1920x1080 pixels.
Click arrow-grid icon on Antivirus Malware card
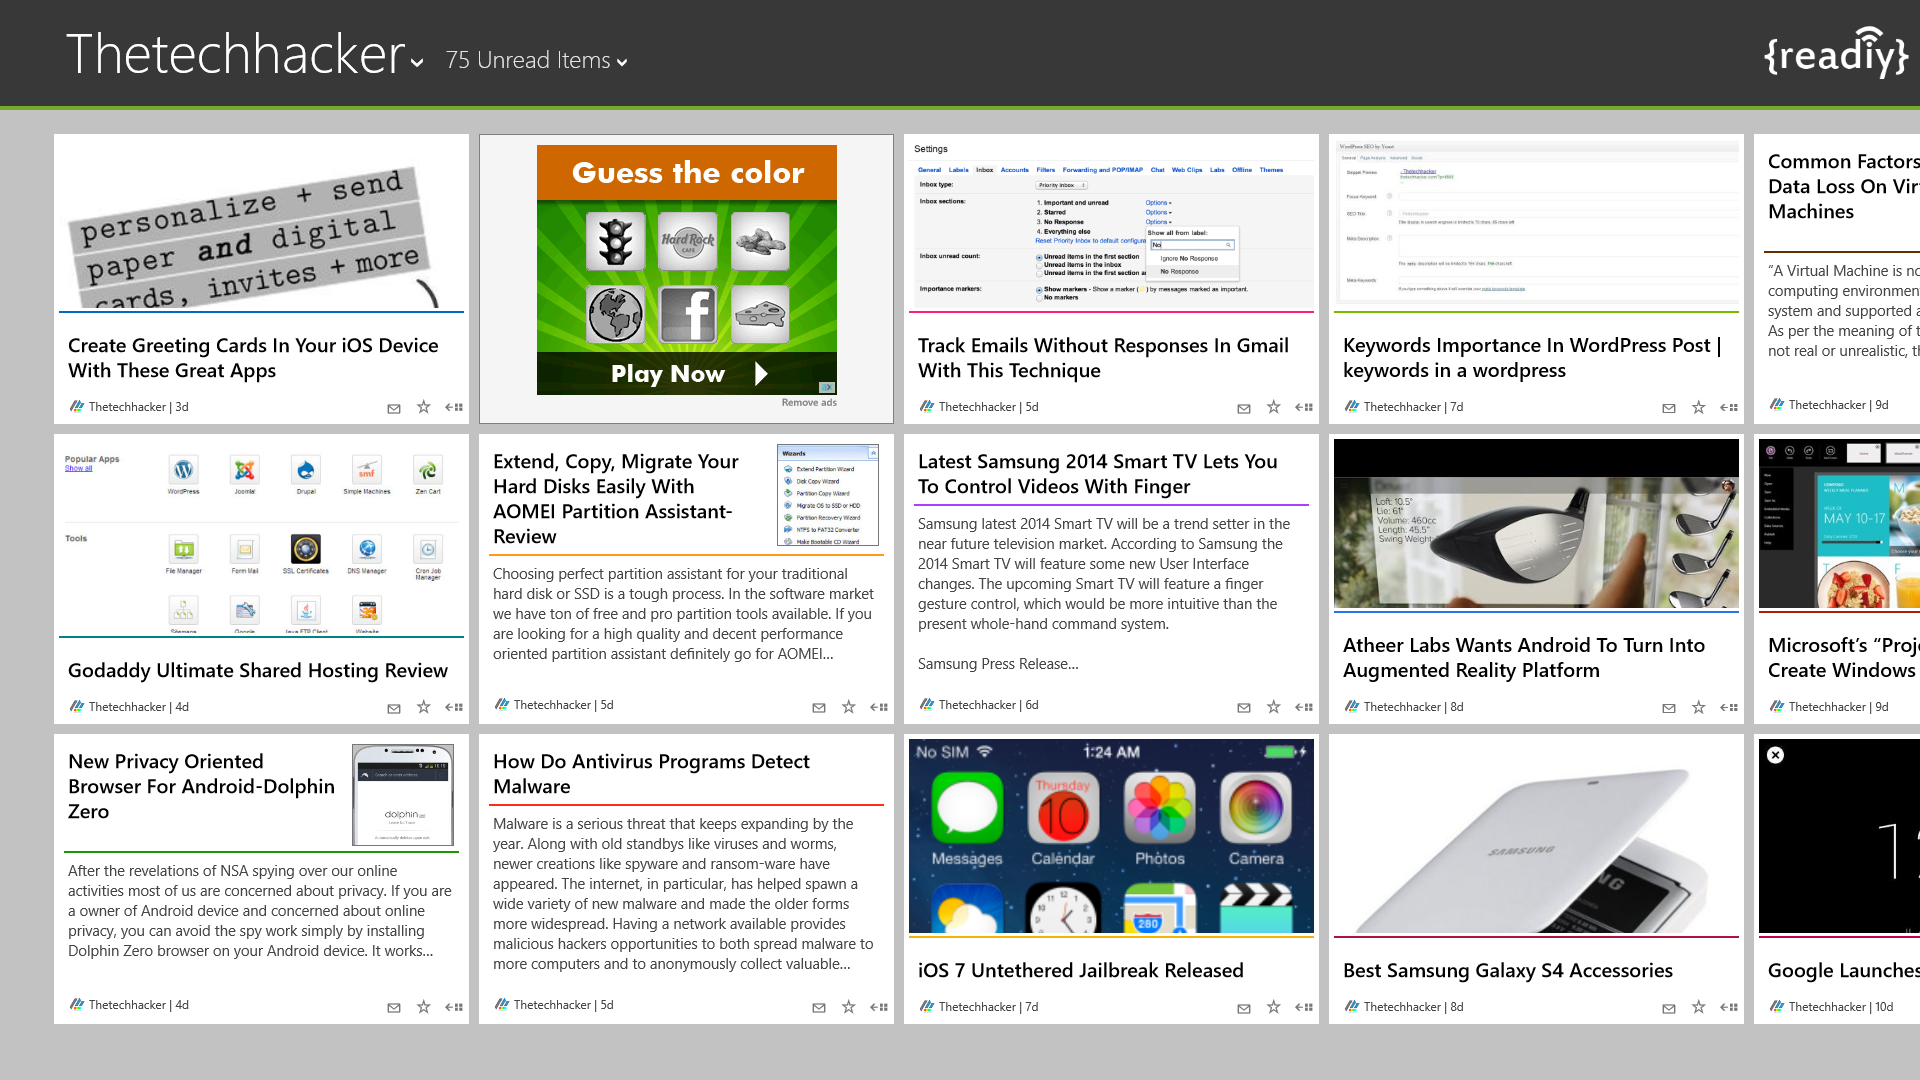879,1007
